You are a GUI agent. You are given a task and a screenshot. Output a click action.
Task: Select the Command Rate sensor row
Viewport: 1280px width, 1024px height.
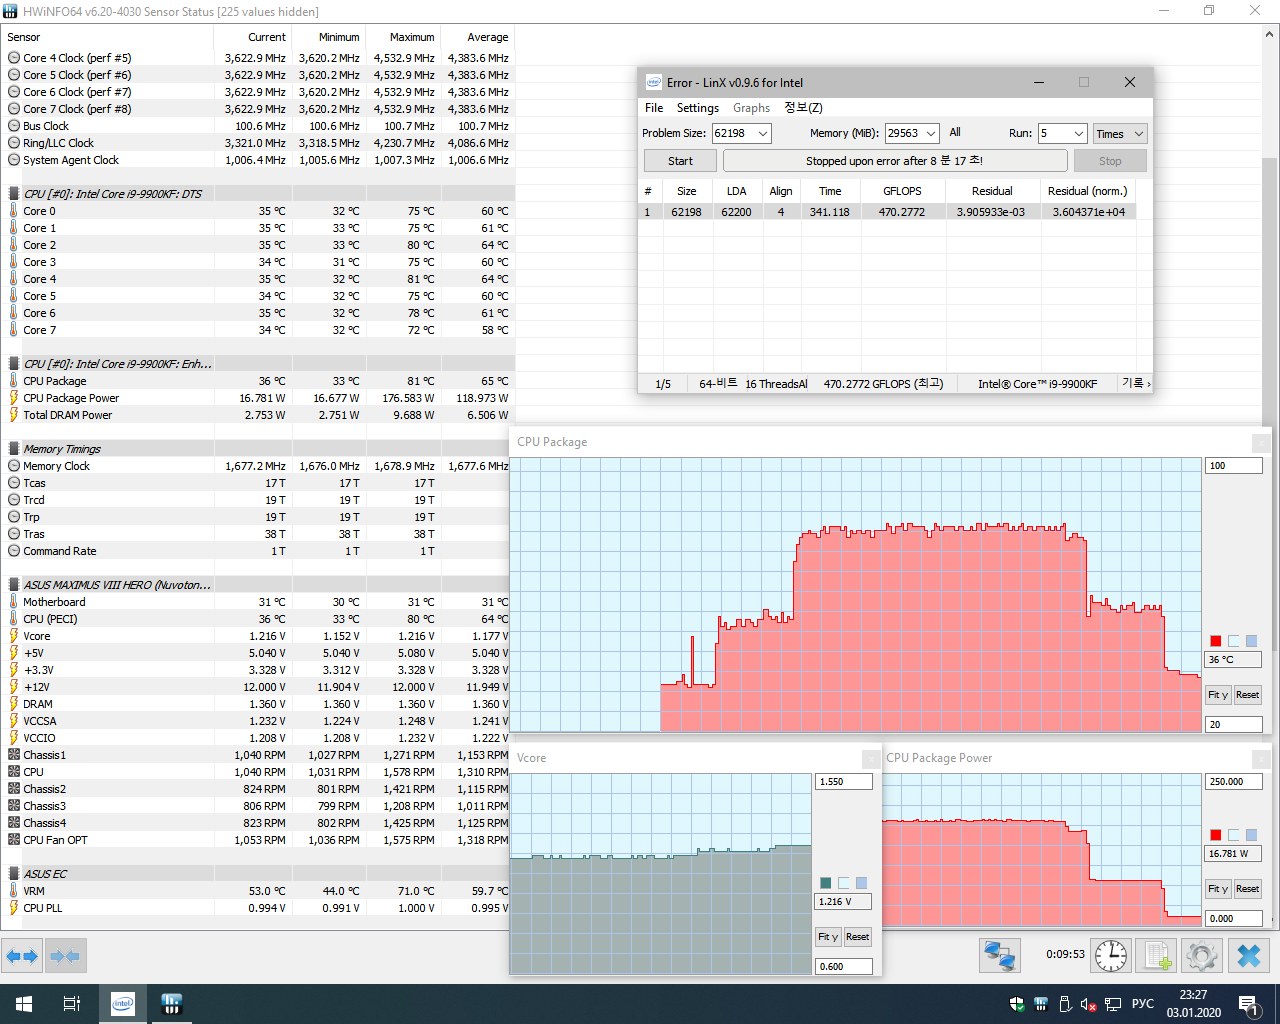258,551
